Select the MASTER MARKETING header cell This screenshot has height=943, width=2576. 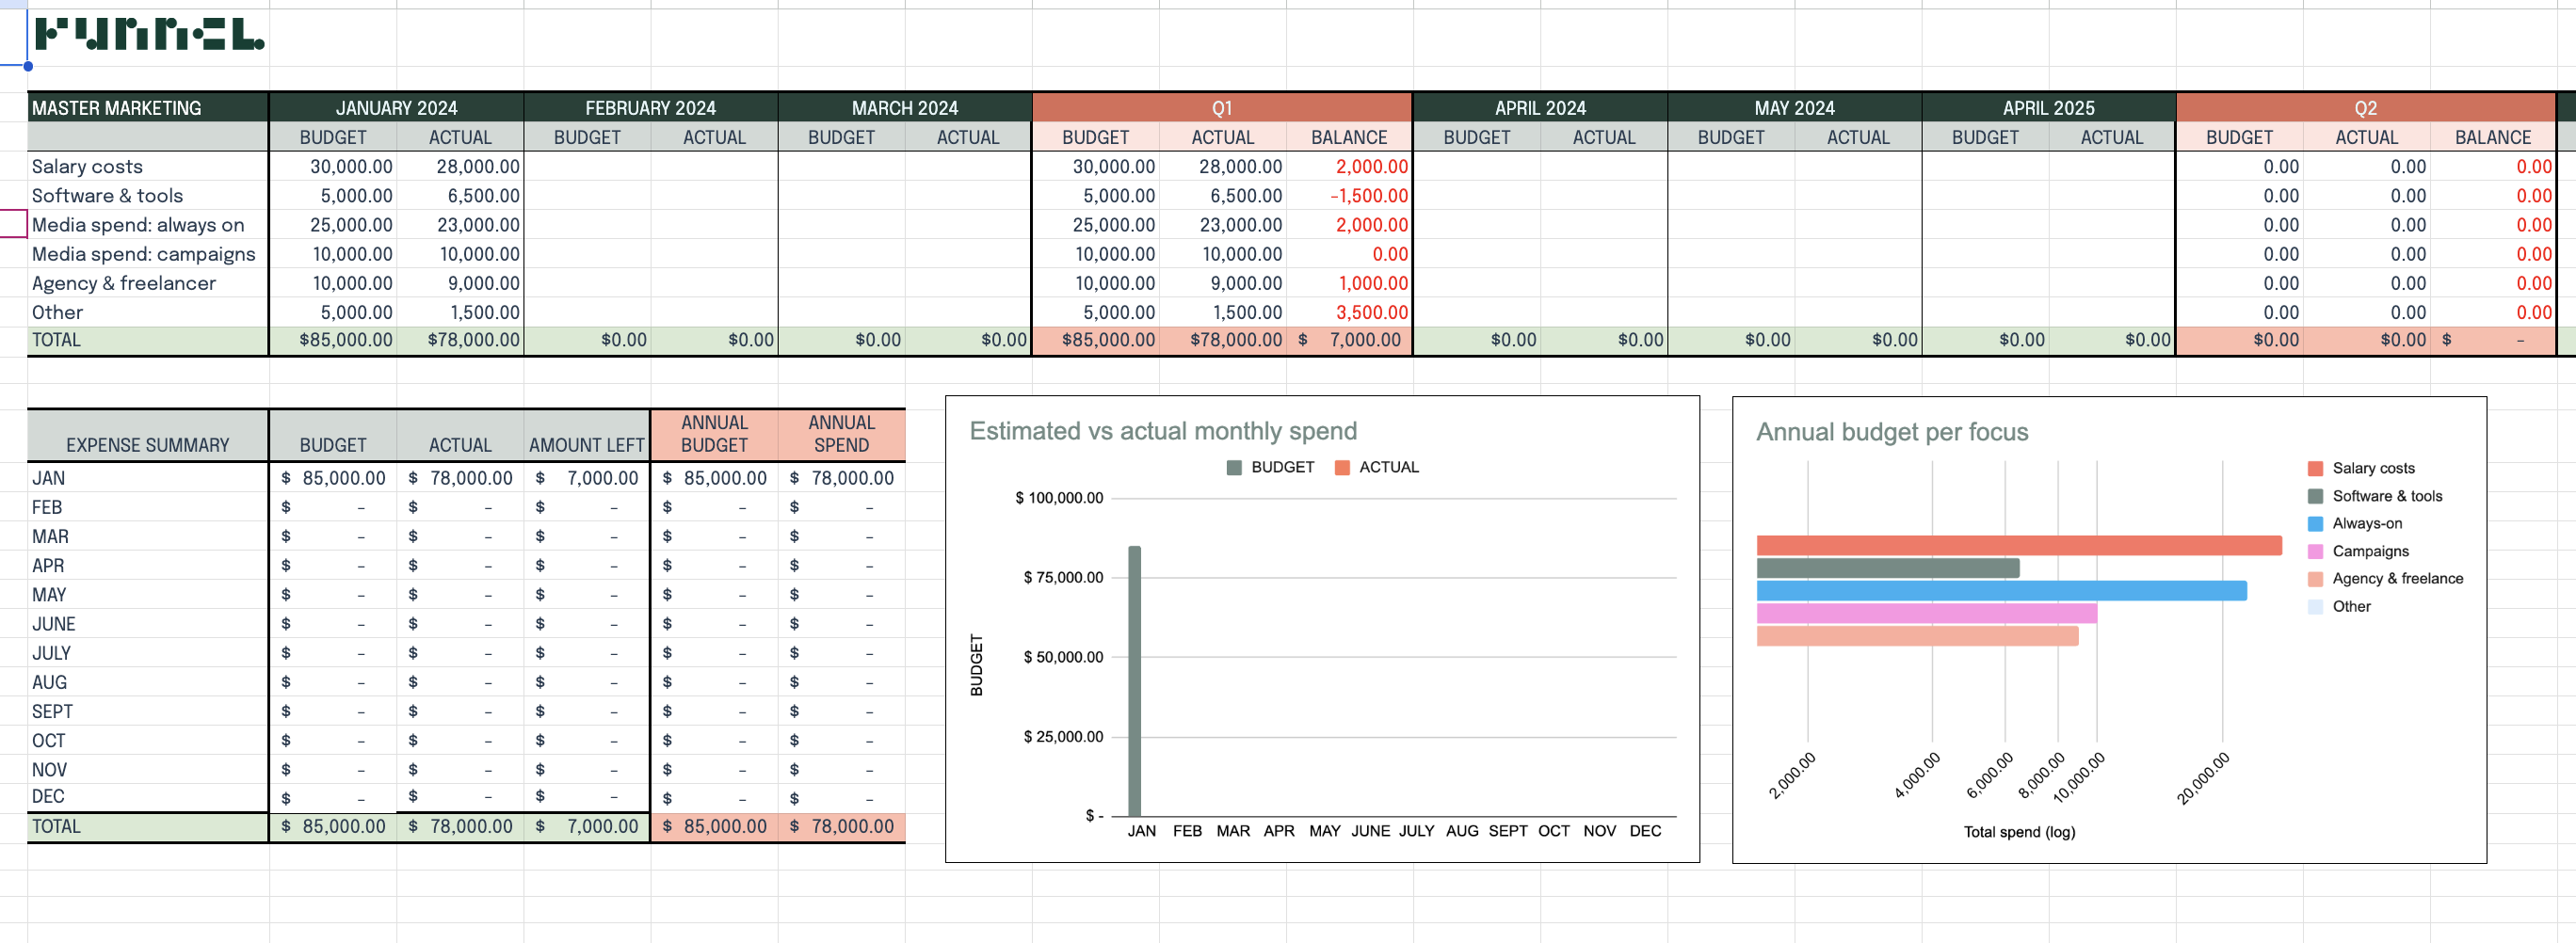tap(147, 108)
